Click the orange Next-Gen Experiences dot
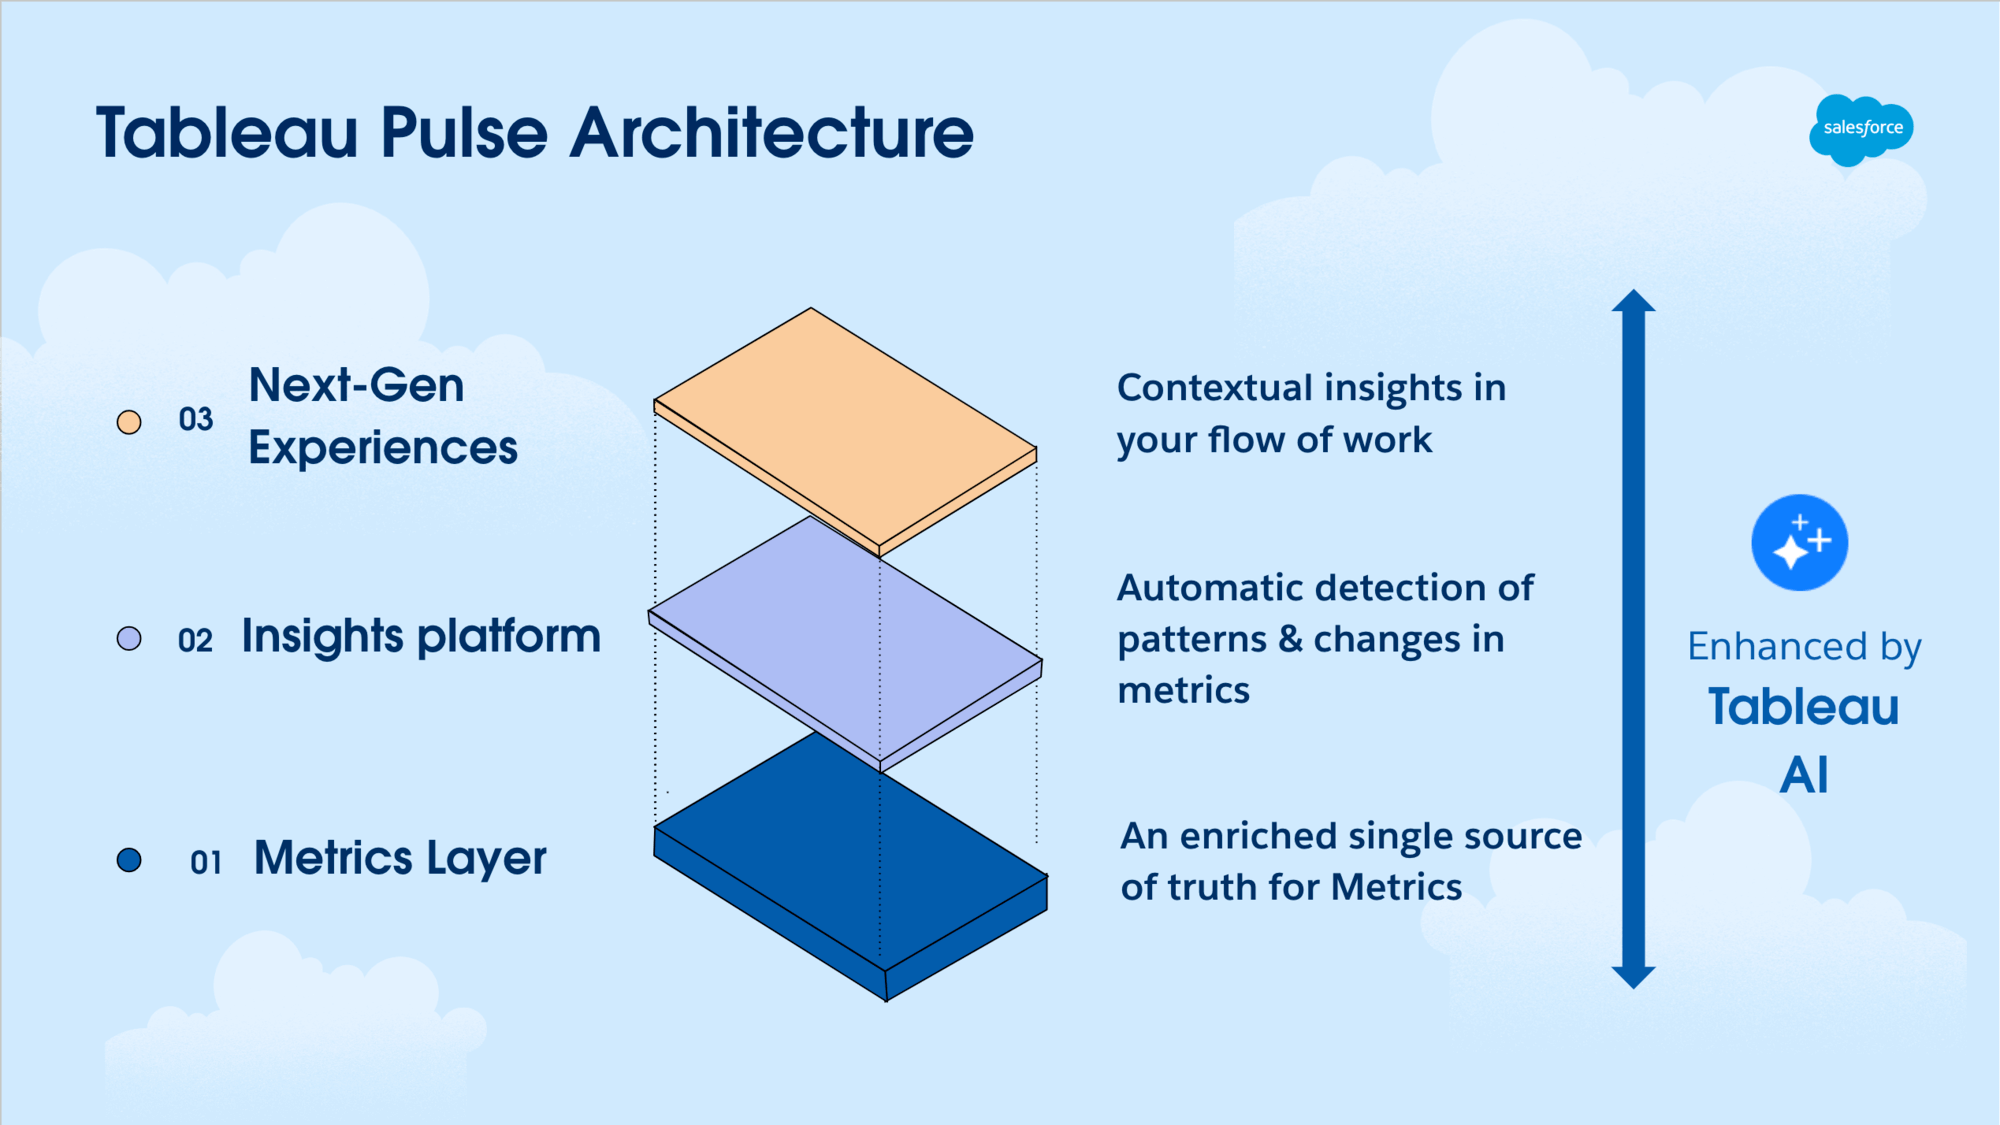 coord(130,420)
